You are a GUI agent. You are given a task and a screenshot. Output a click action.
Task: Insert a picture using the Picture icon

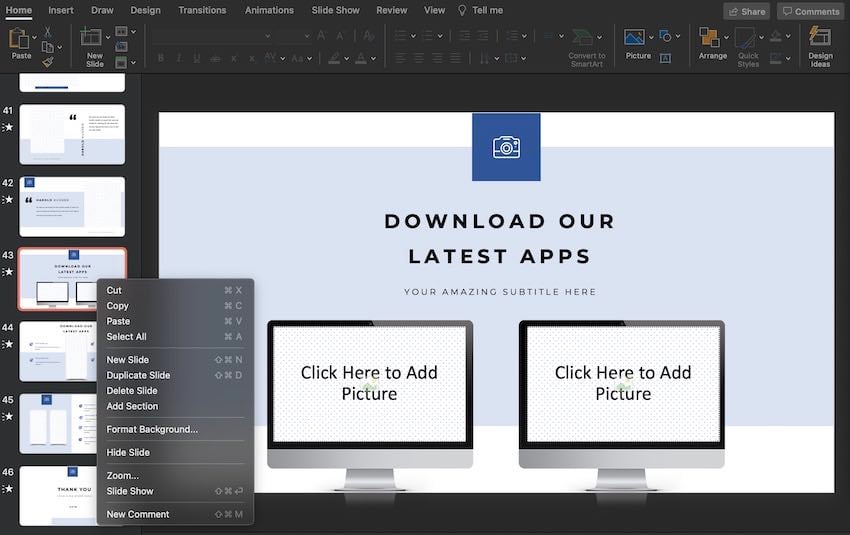pyautogui.click(x=634, y=37)
